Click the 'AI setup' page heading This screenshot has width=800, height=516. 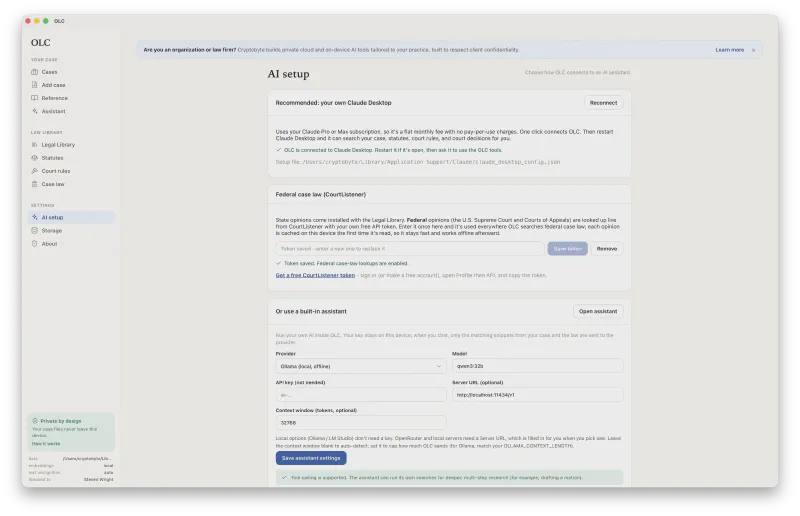pos(288,74)
